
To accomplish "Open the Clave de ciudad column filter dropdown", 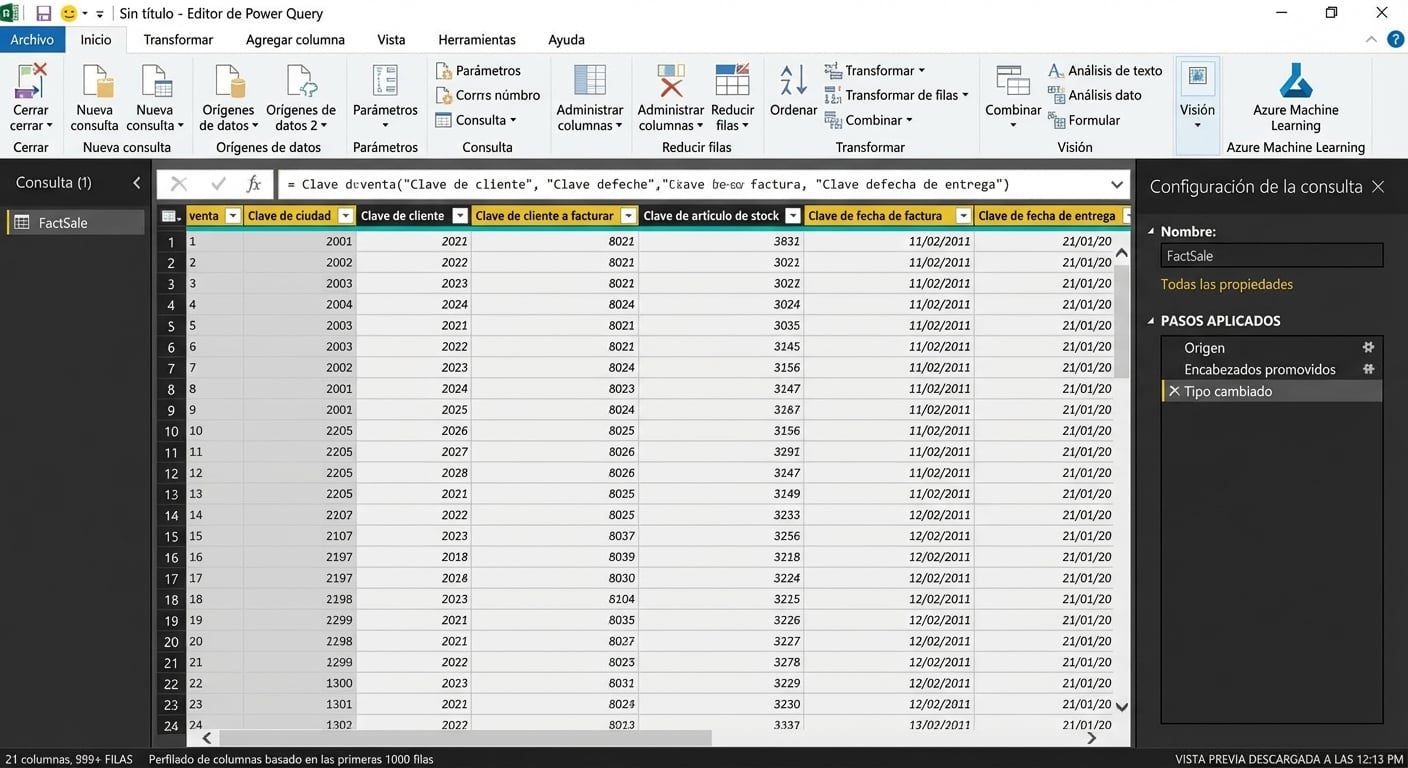I will pos(346,214).
